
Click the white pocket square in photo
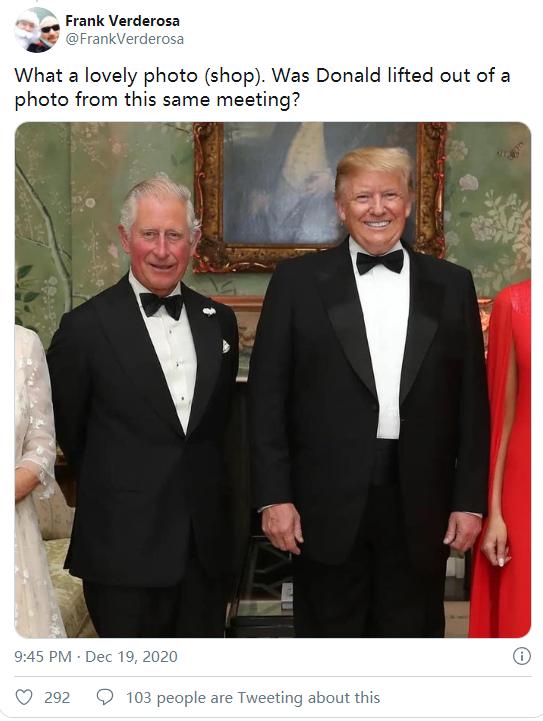tap(226, 346)
